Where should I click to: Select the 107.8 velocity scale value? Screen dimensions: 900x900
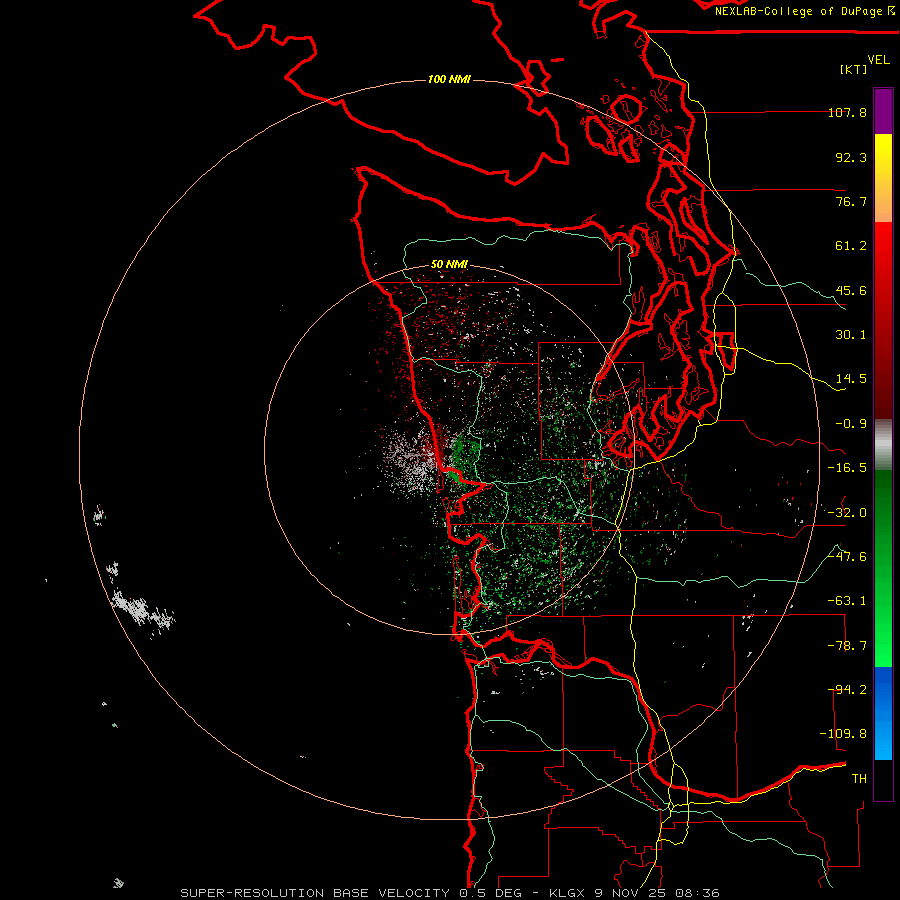pyautogui.click(x=847, y=112)
